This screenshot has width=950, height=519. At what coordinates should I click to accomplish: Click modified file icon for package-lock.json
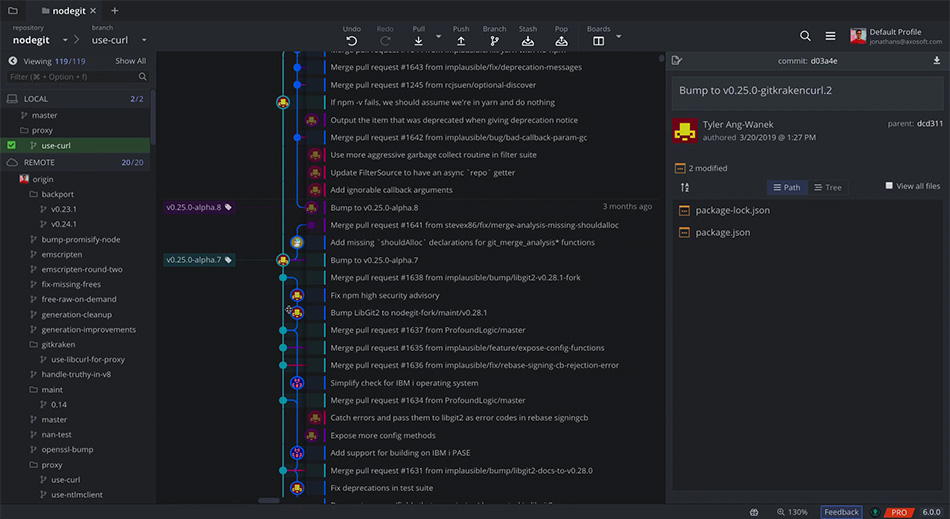point(684,210)
